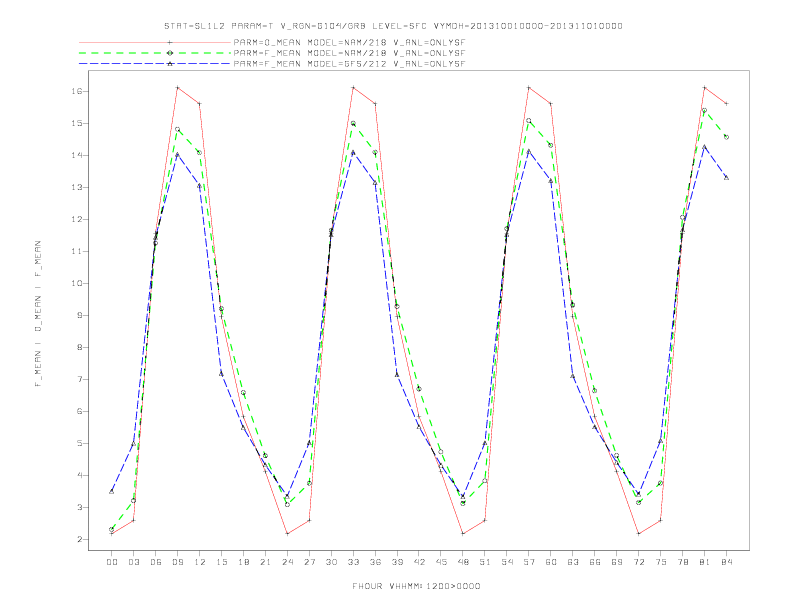
Task: Select the legend entry PARM=O_MEAN MODEL=NAM/218
Action: [x=349, y=42]
